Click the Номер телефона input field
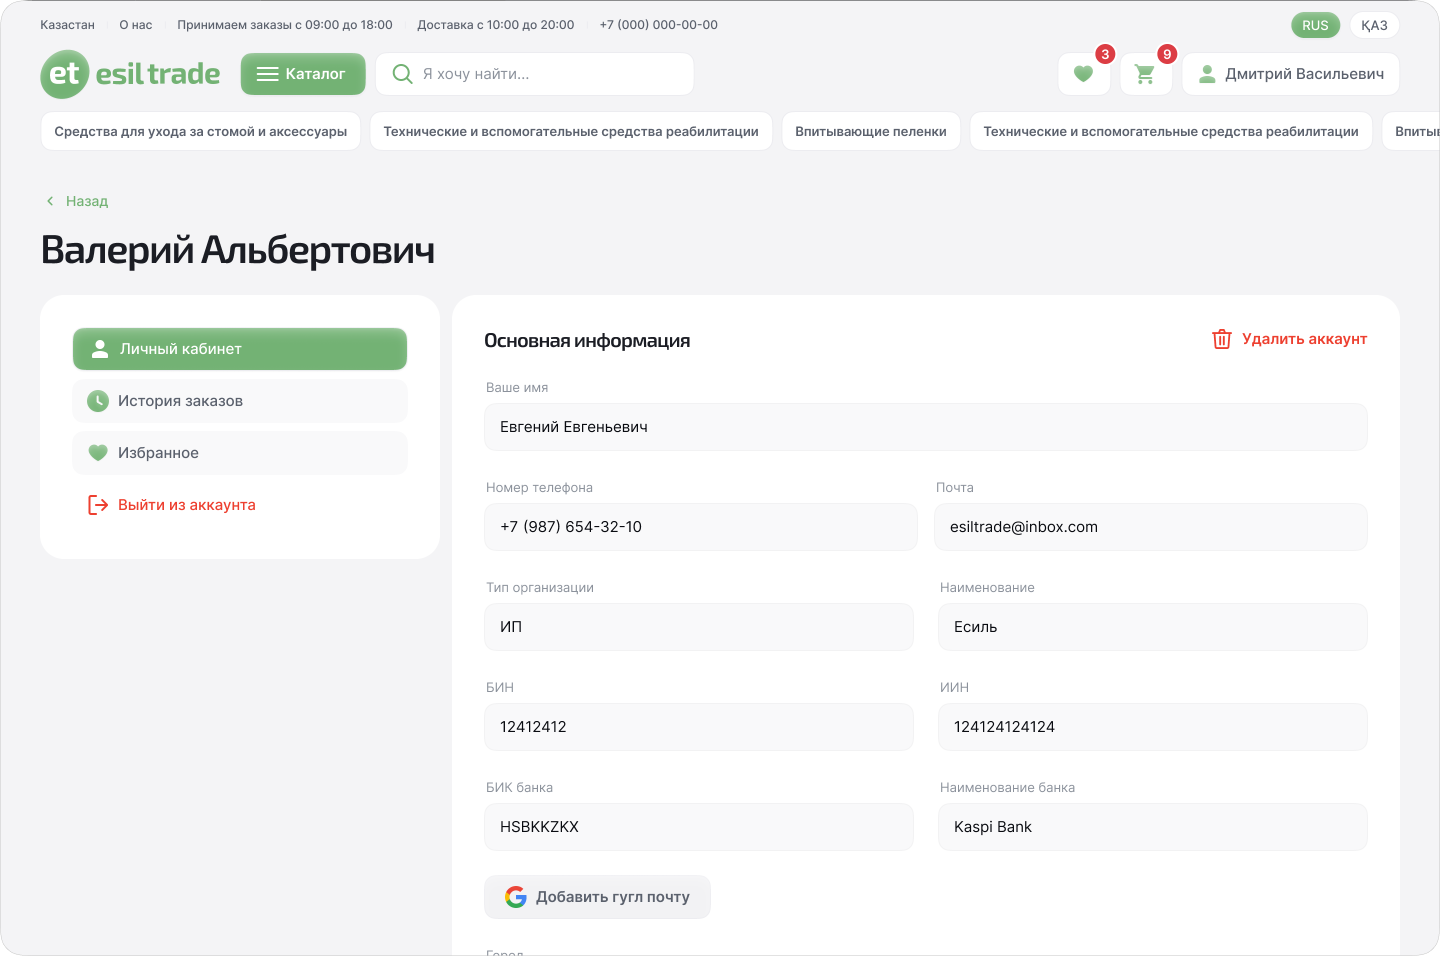1440x956 pixels. [x=700, y=527]
